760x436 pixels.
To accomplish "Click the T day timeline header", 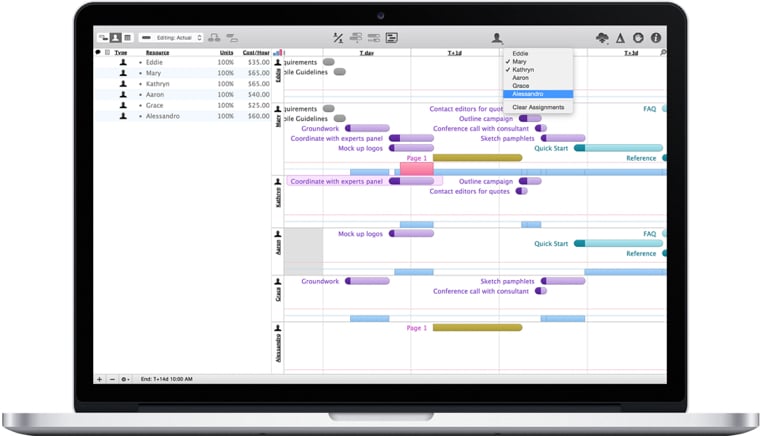I will 366,53.
